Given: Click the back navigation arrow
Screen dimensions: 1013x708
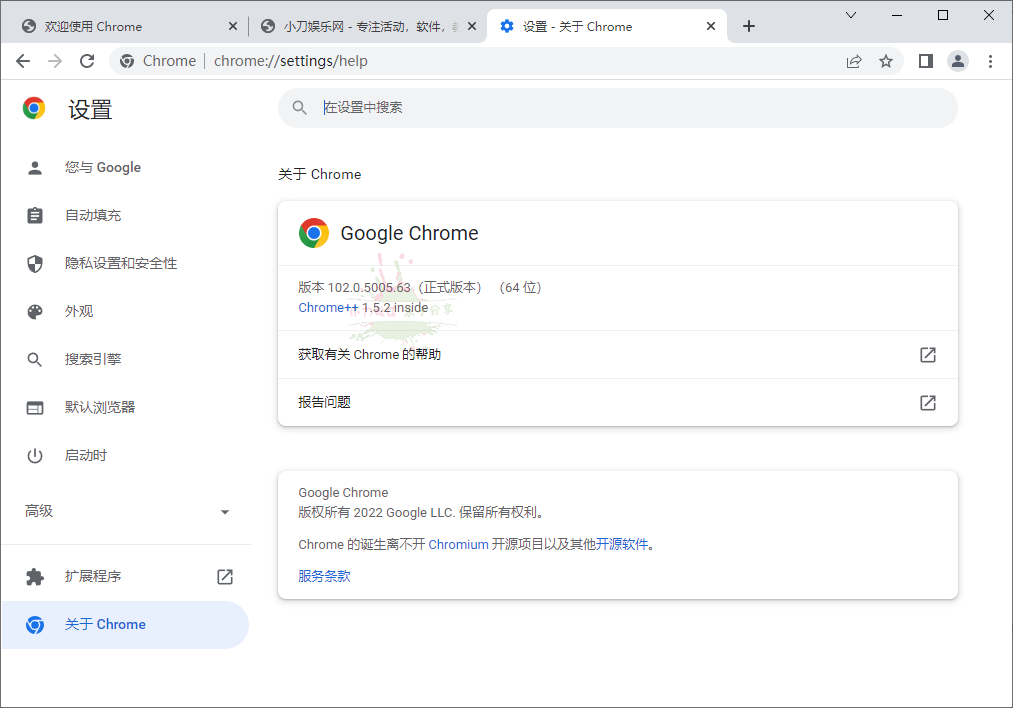Looking at the screenshot, I should 23,60.
